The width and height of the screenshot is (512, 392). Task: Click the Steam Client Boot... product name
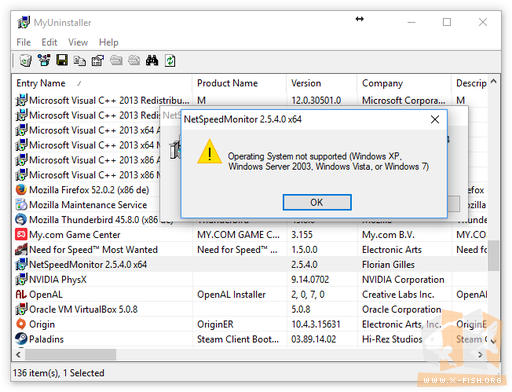click(238, 339)
